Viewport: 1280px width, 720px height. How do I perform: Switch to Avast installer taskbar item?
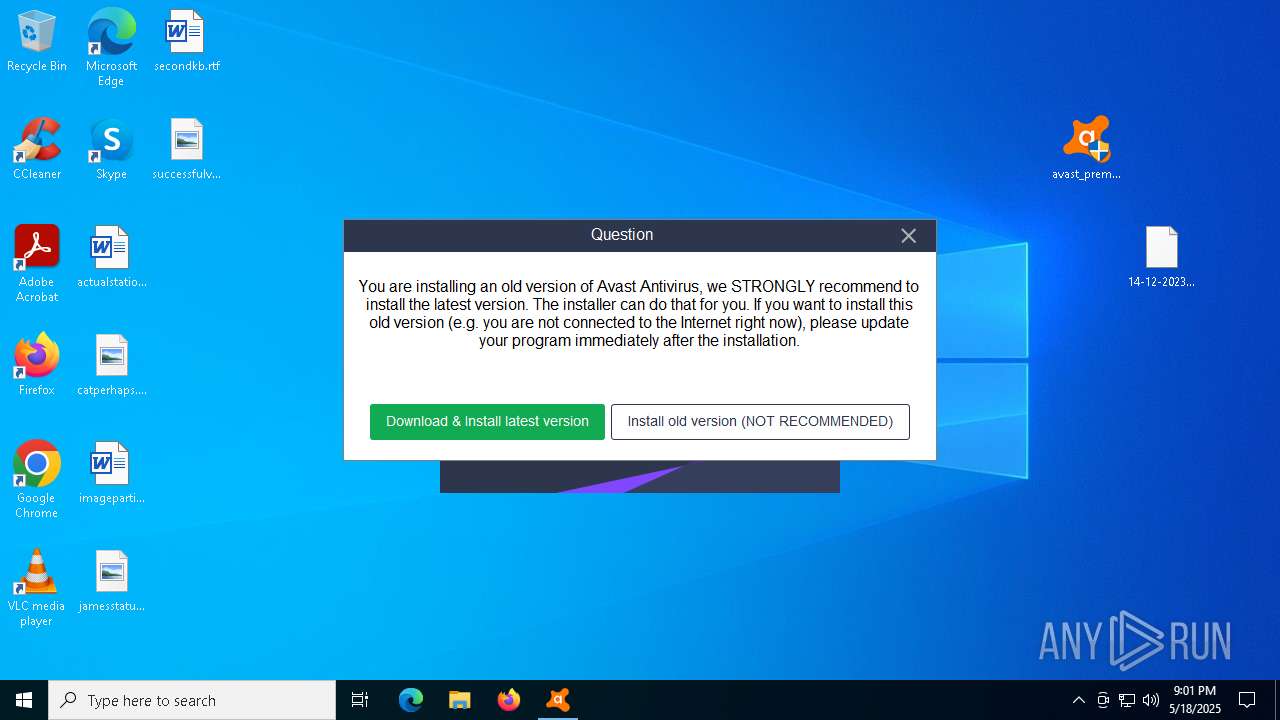pyautogui.click(x=558, y=700)
